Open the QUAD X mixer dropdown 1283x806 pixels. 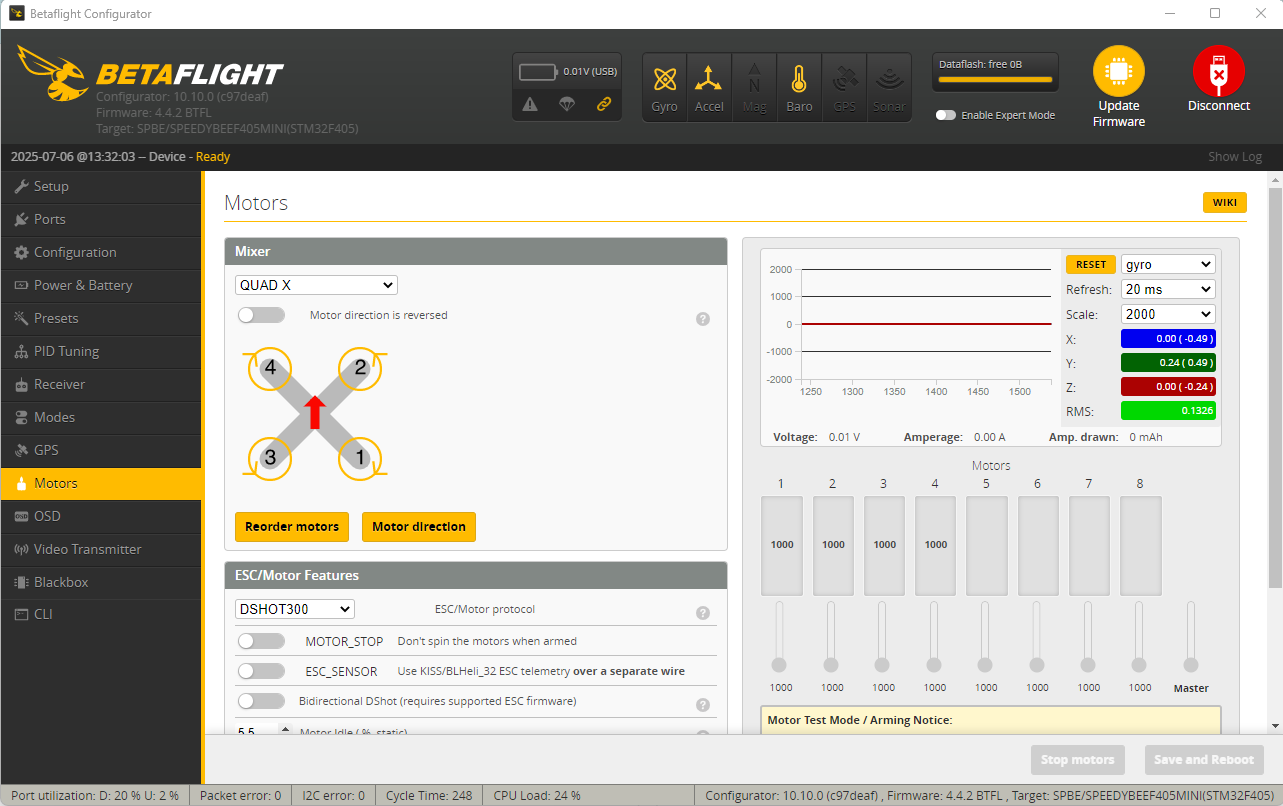coord(316,285)
